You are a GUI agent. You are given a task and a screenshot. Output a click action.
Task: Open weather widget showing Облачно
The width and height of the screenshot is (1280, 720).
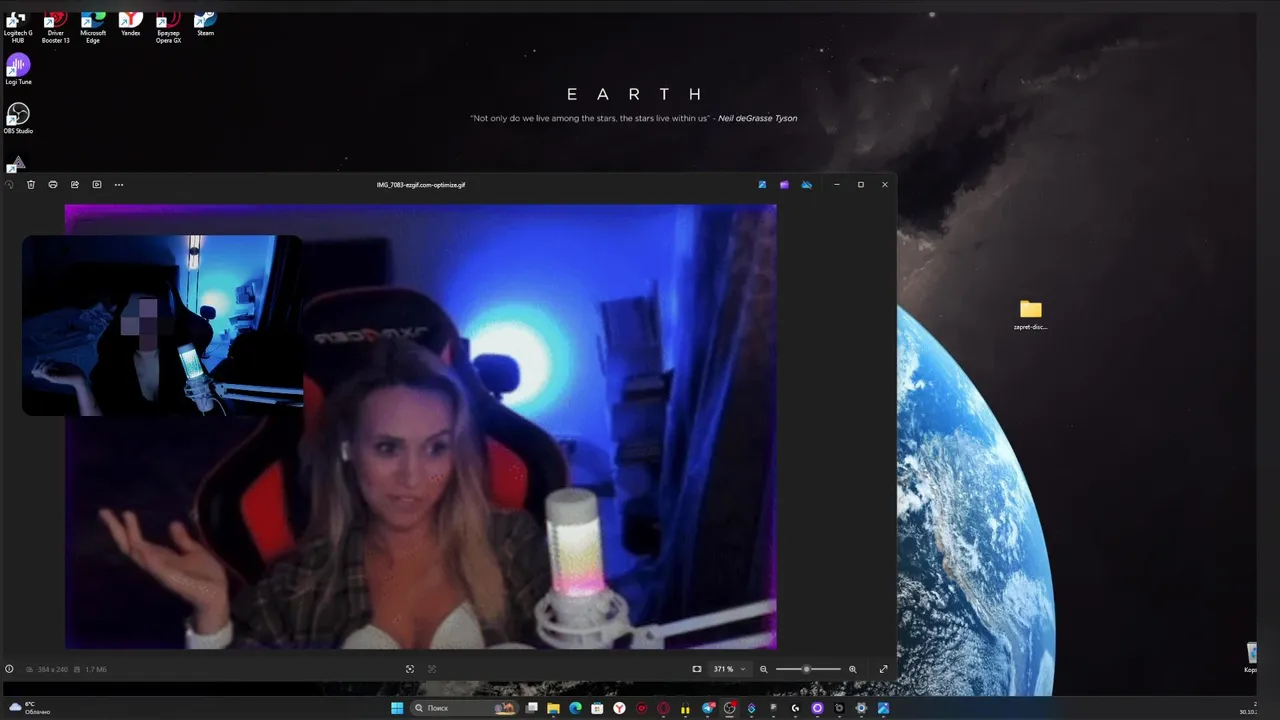tap(29, 708)
